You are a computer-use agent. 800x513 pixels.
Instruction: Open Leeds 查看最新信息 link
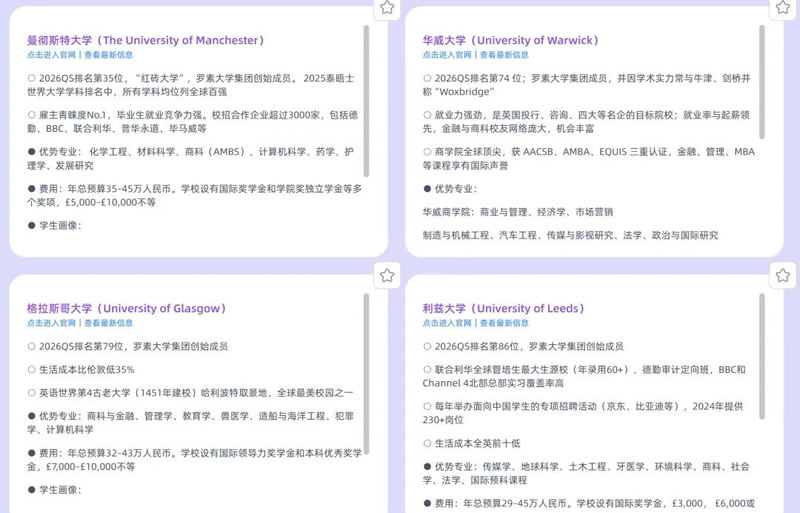click(x=504, y=323)
